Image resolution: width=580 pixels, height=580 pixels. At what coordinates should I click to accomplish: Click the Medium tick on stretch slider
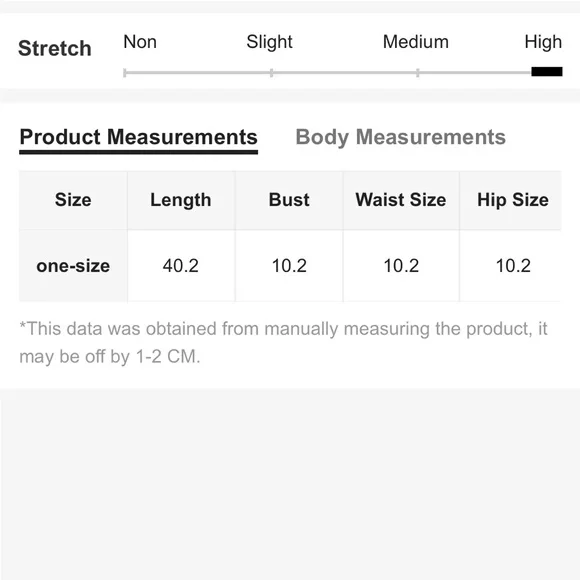(418, 72)
